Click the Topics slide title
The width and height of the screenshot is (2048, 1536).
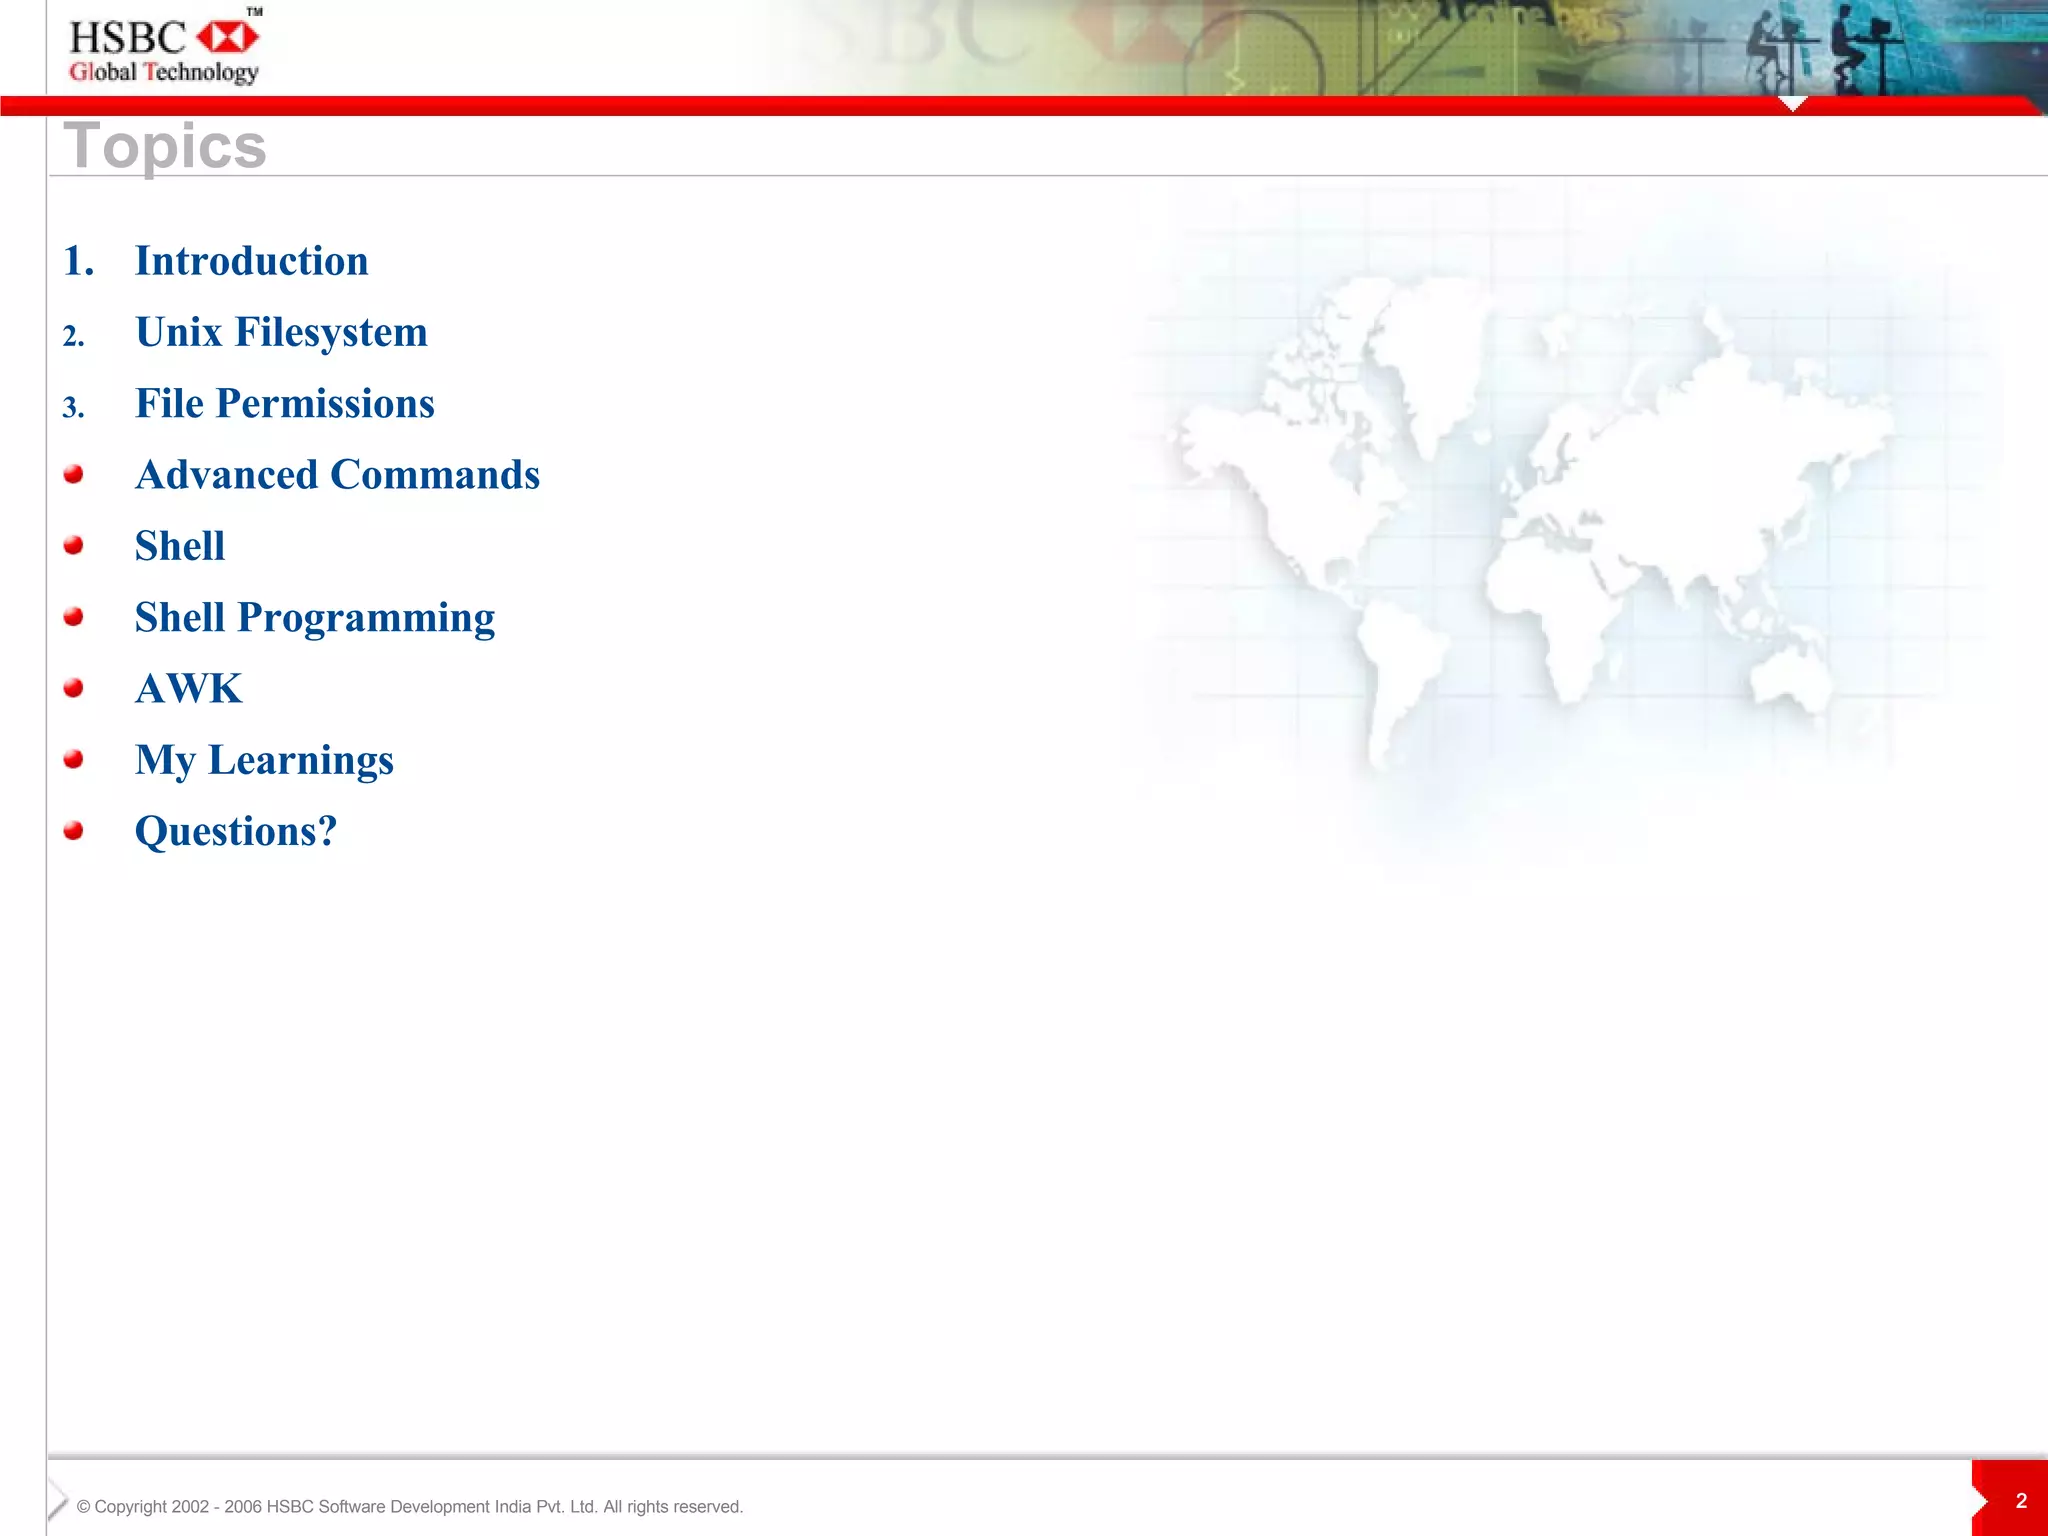[x=165, y=146]
